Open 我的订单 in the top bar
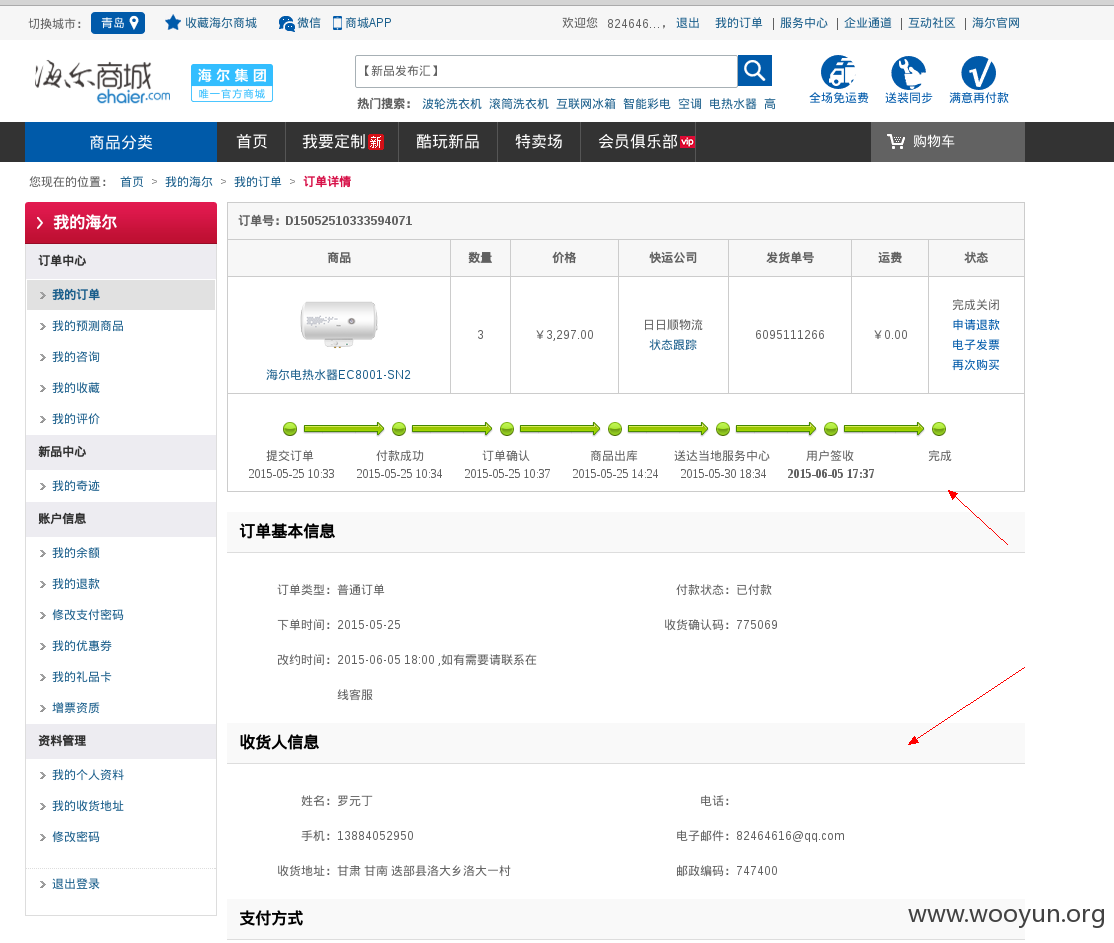1114x943 pixels. [x=738, y=23]
